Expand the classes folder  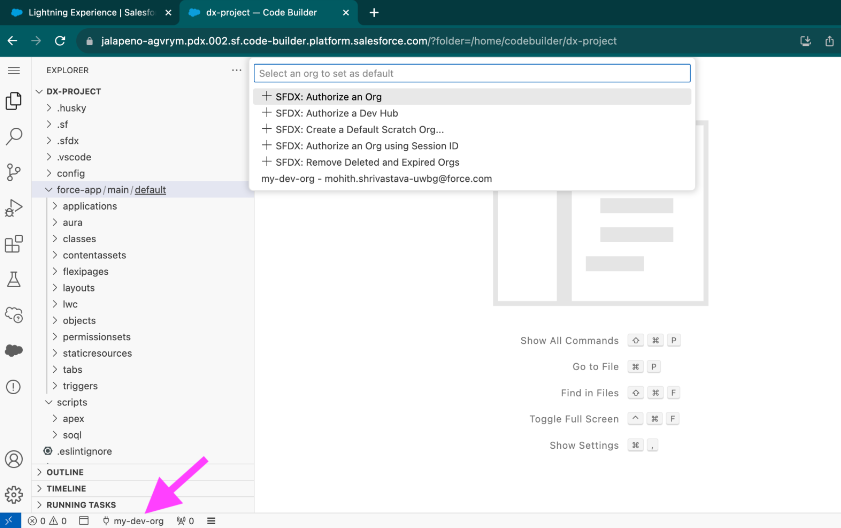(x=79, y=239)
